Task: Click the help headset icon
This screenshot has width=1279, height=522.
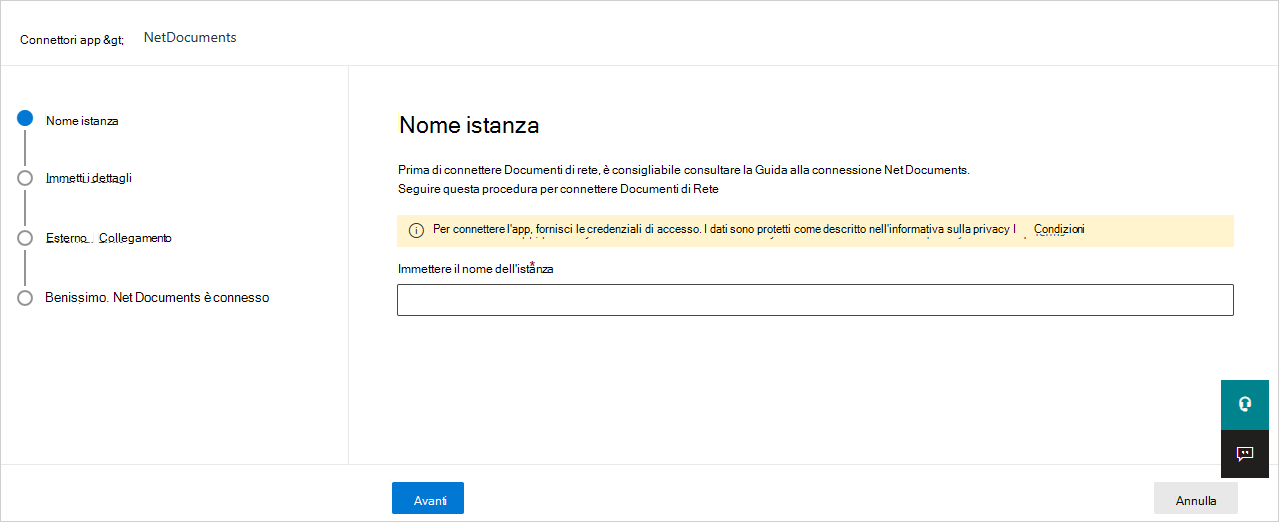Action: [1244, 404]
